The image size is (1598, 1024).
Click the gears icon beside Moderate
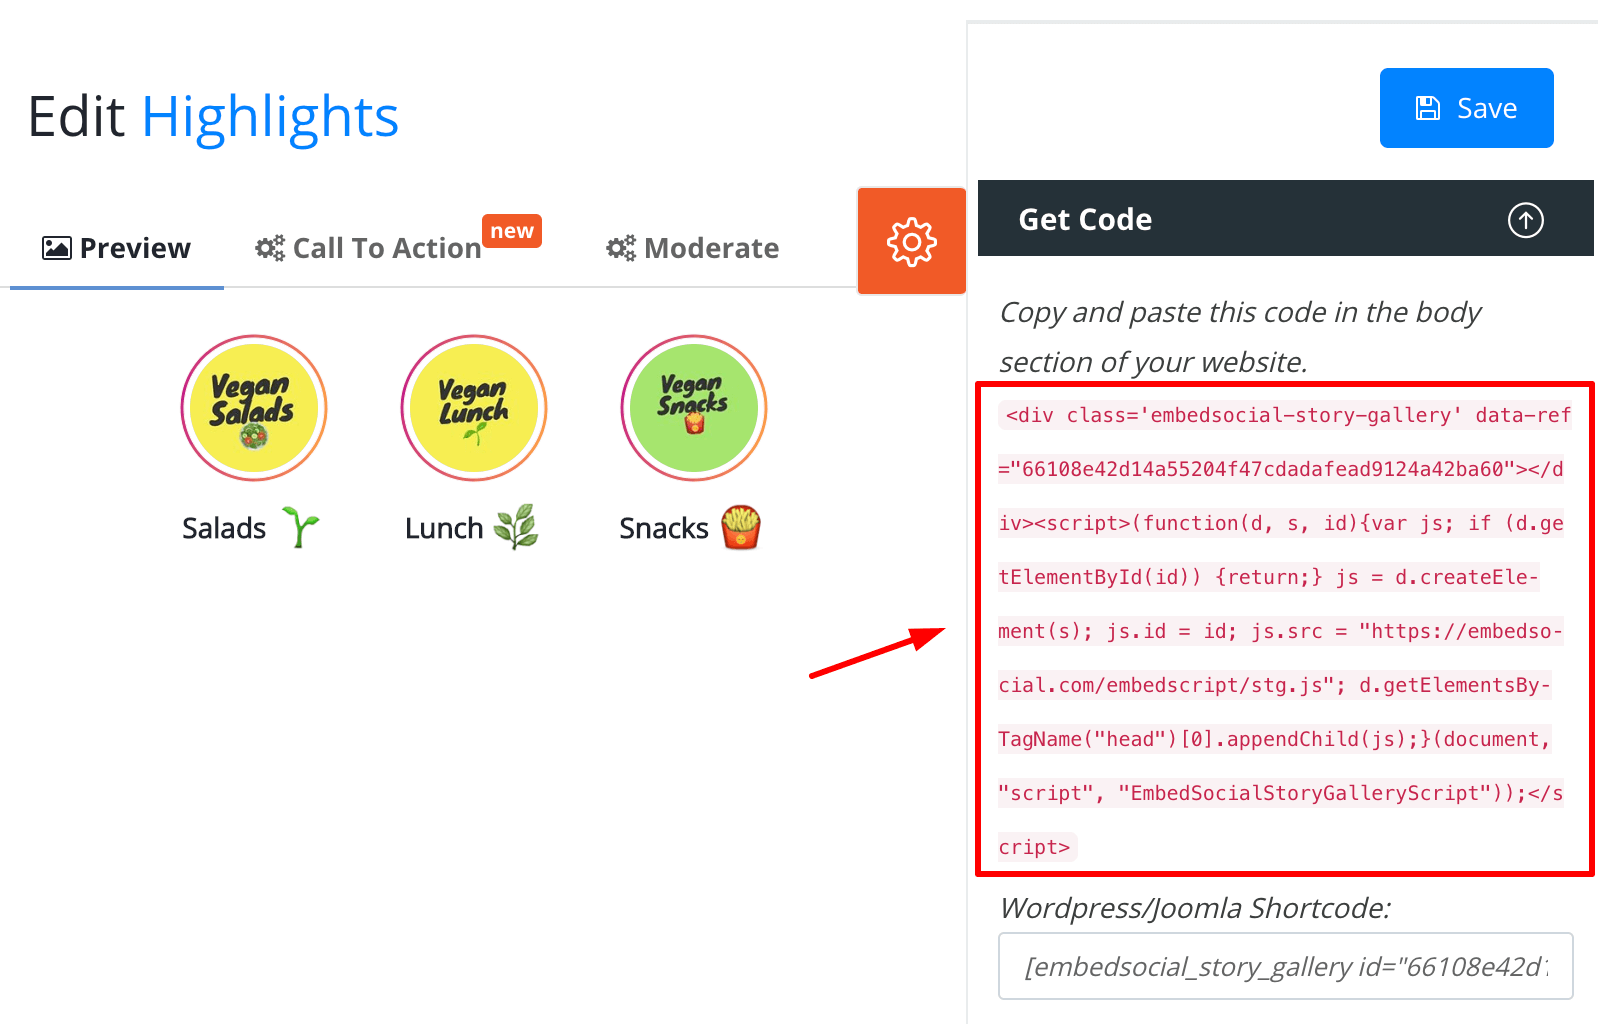pyautogui.click(x=621, y=248)
